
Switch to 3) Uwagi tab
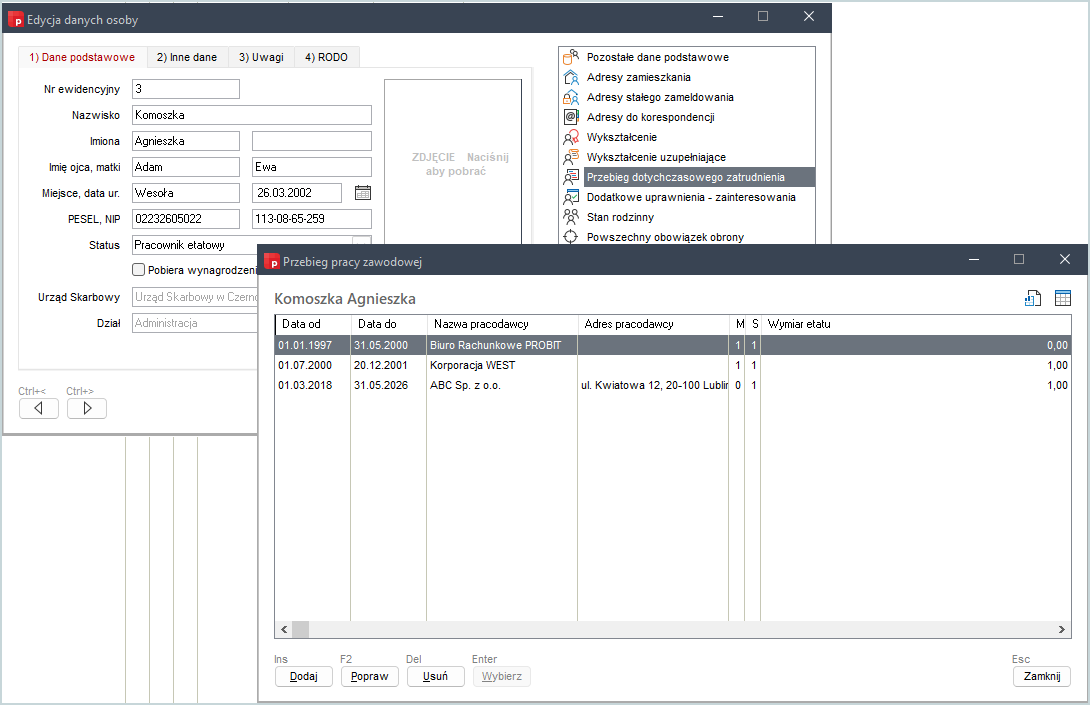[x=261, y=57]
